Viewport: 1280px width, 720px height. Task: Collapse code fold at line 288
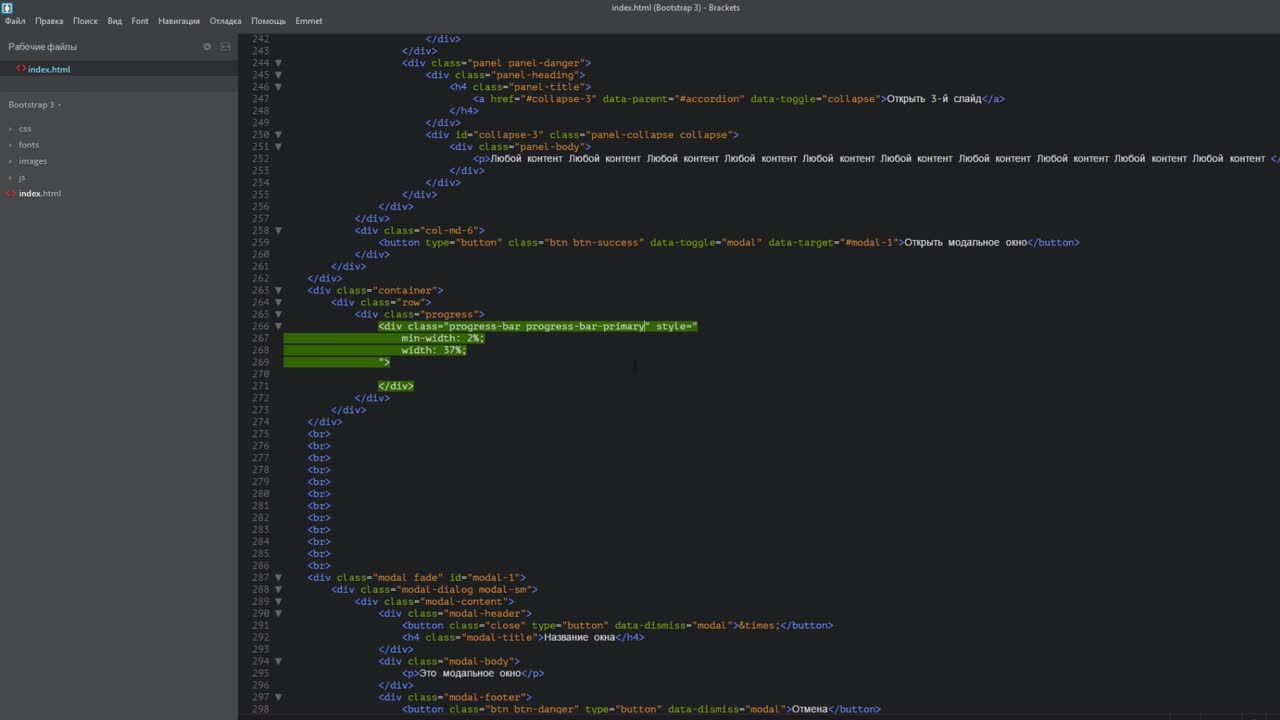278,590
